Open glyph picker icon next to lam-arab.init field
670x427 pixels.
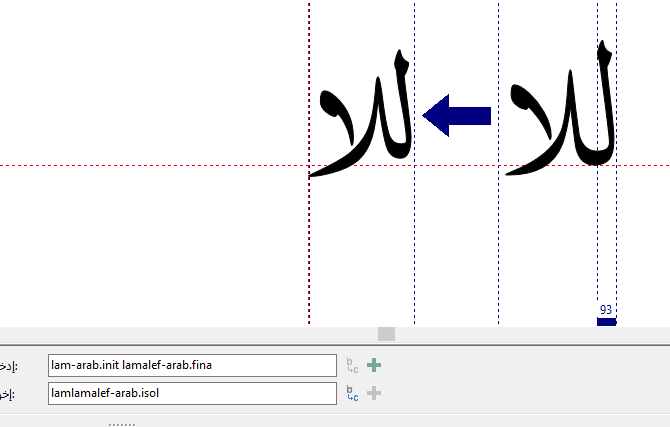point(352,366)
